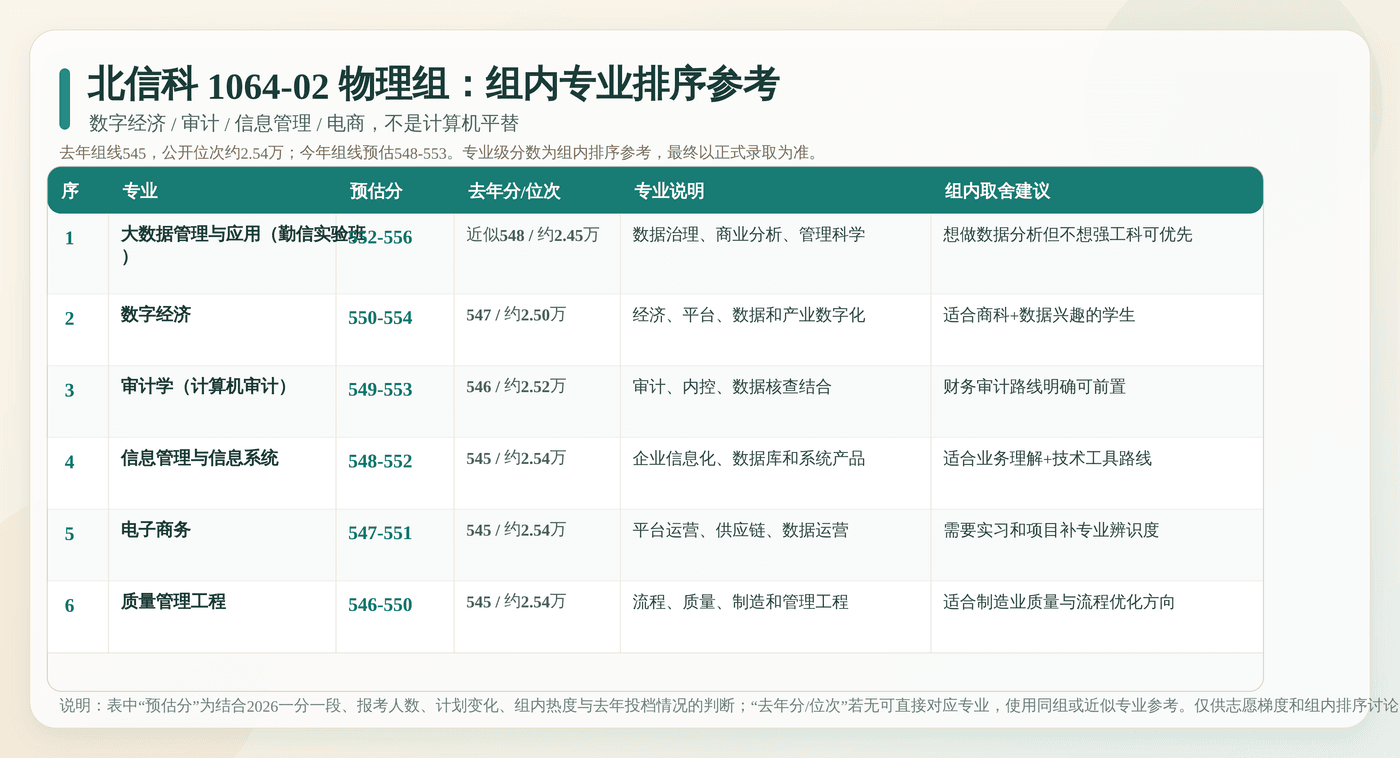Click estimated score 546-550
The width and height of the screenshot is (1400, 758).
coord(380,606)
